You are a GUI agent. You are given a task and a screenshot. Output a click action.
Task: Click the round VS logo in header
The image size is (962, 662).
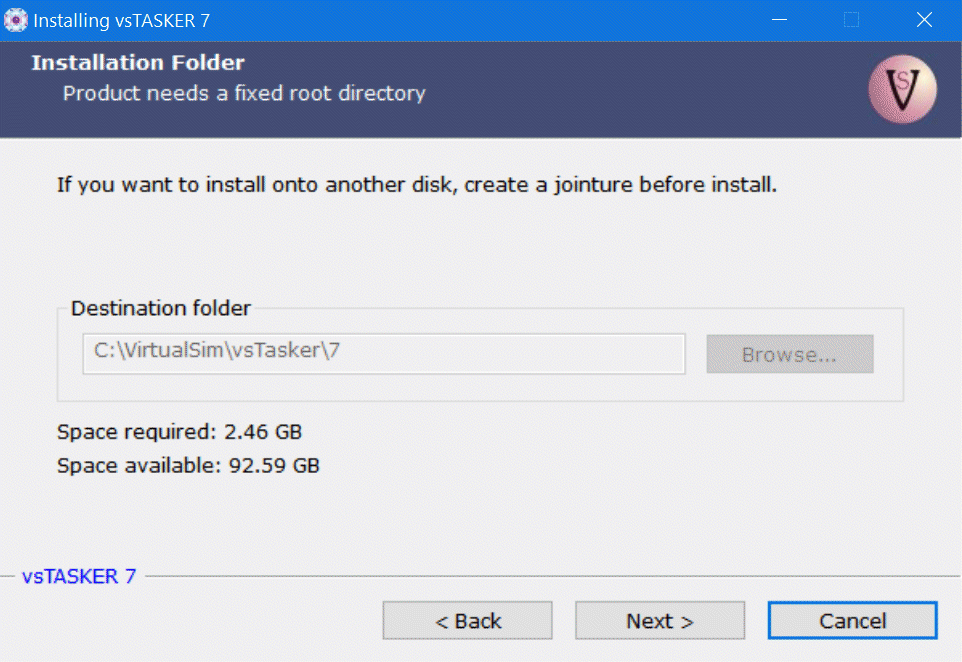(902, 90)
